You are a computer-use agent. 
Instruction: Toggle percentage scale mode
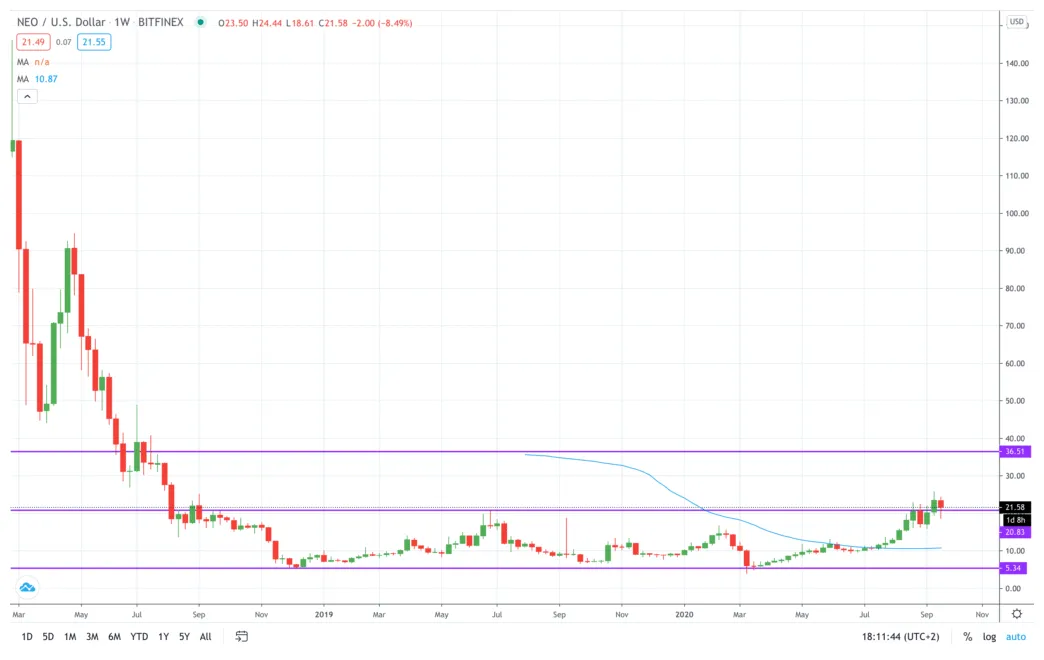coord(966,636)
